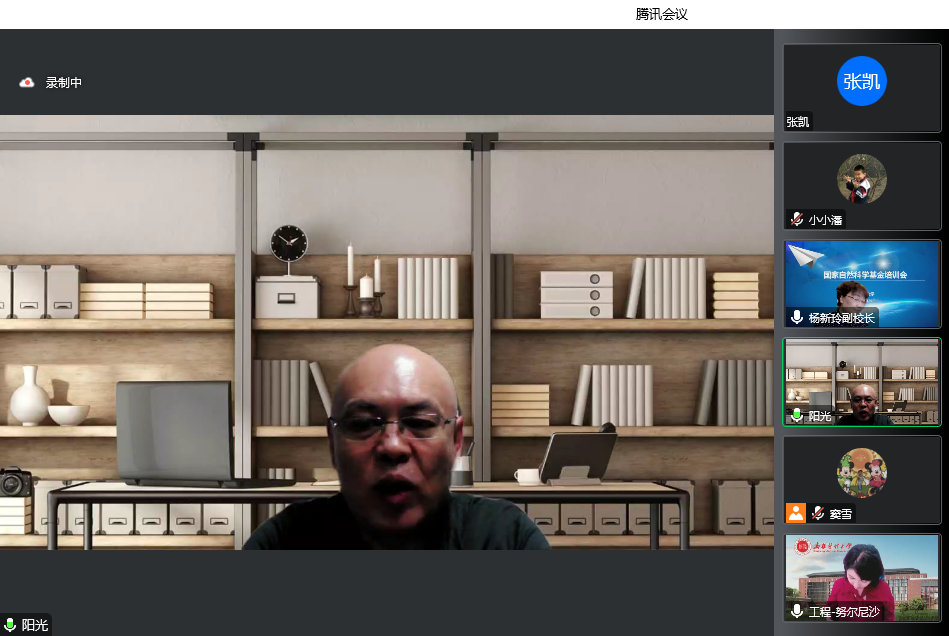Click the microphone icon beside 工程-努尔尼沙
The width and height of the screenshot is (949, 636).
coord(797,611)
